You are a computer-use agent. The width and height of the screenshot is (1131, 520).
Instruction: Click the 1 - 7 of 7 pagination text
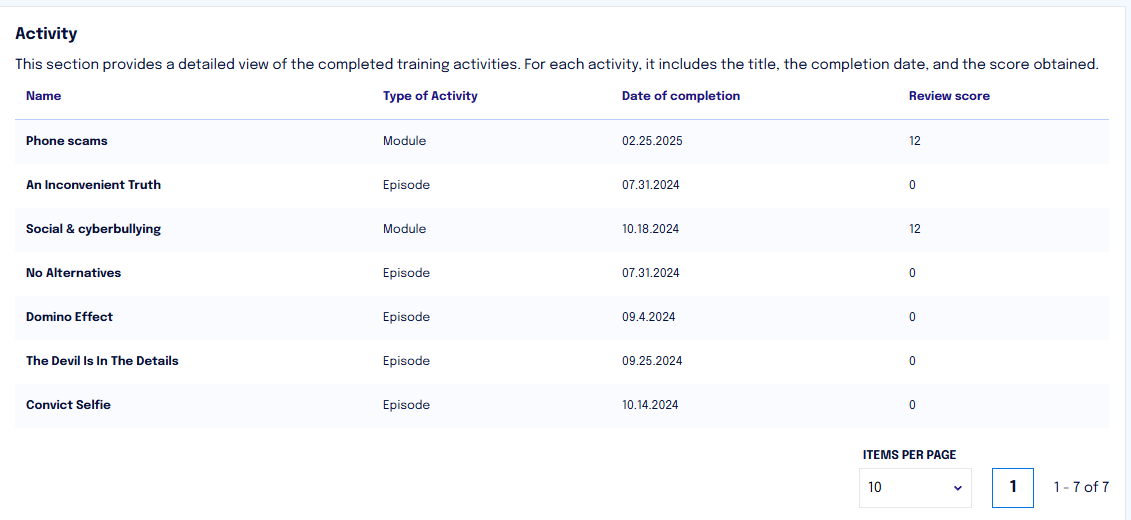tap(1081, 488)
